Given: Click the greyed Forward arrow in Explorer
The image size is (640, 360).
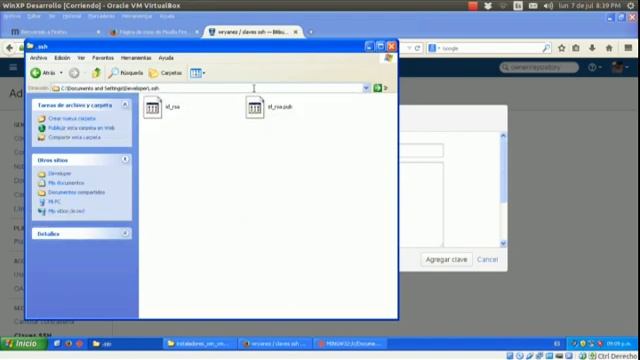Looking at the screenshot, I should coord(74,73).
